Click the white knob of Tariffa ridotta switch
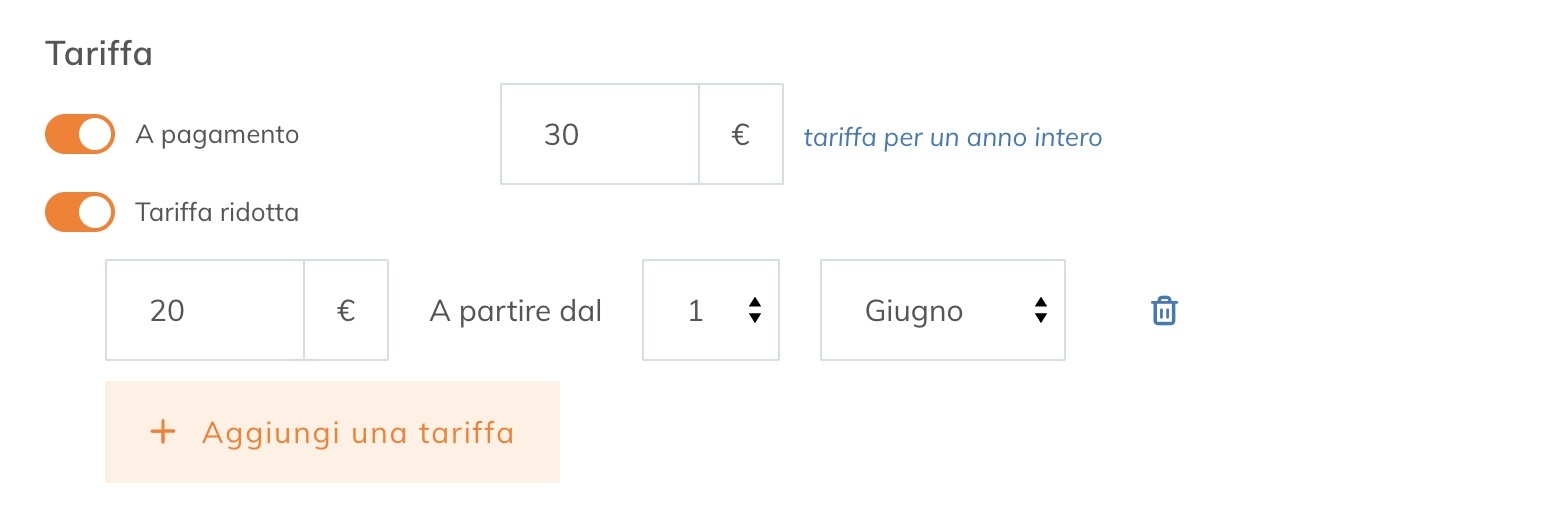1552x510 pixels. pos(95,212)
